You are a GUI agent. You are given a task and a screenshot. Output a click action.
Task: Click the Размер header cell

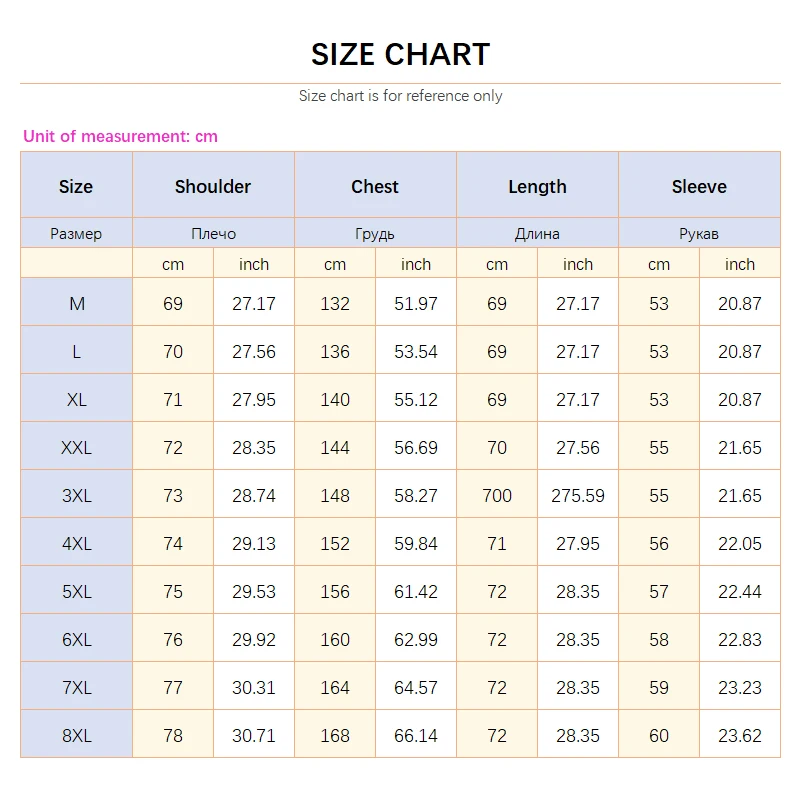pyautogui.click(x=76, y=233)
